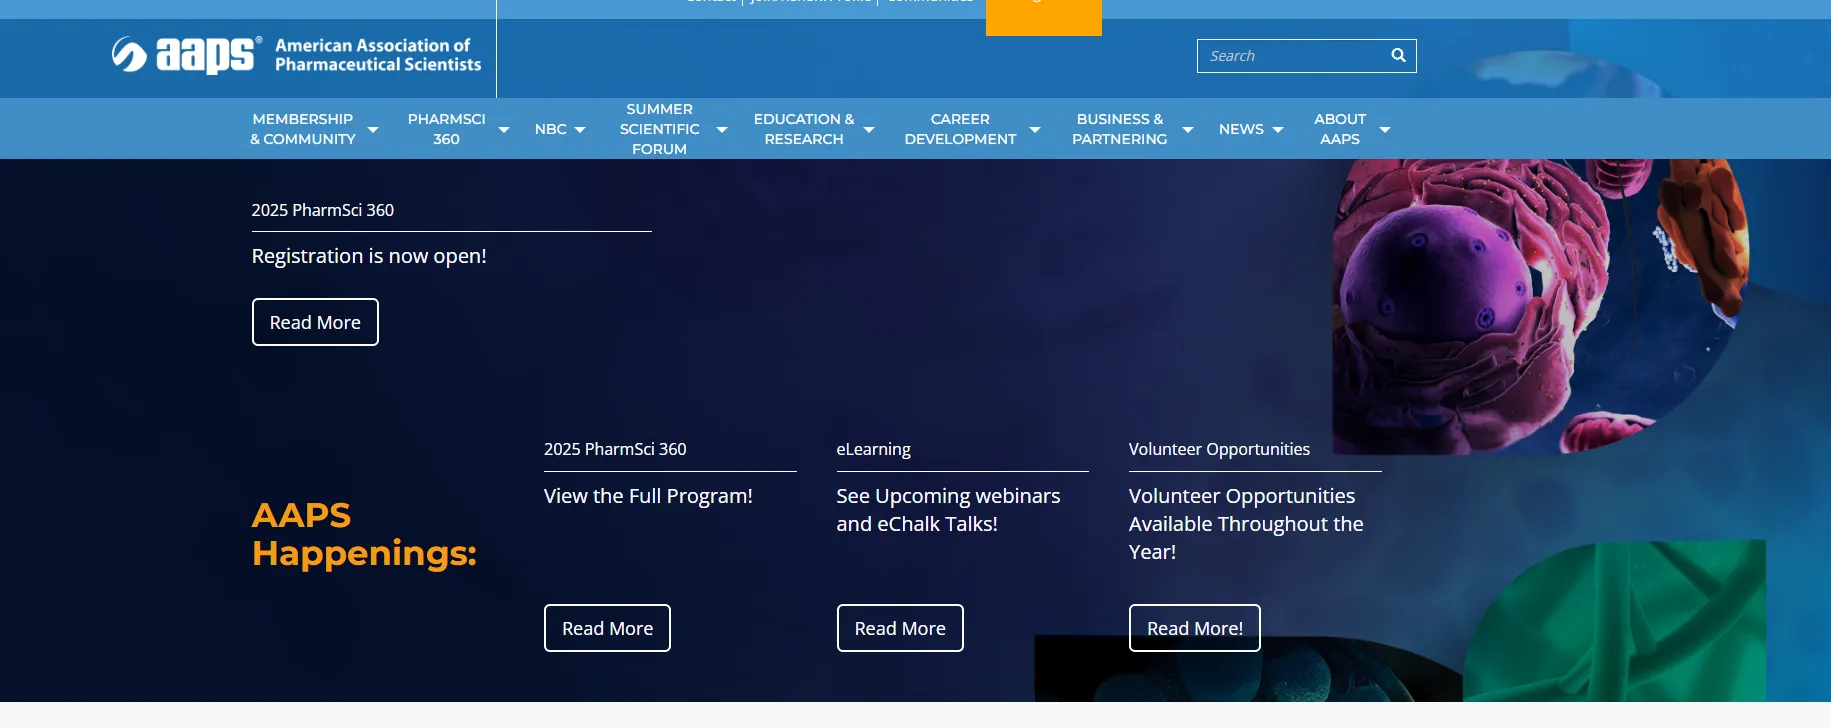The width and height of the screenshot is (1831, 728).
Task: Open the Business & Partnering menu
Action: pyautogui.click(x=1120, y=129)
